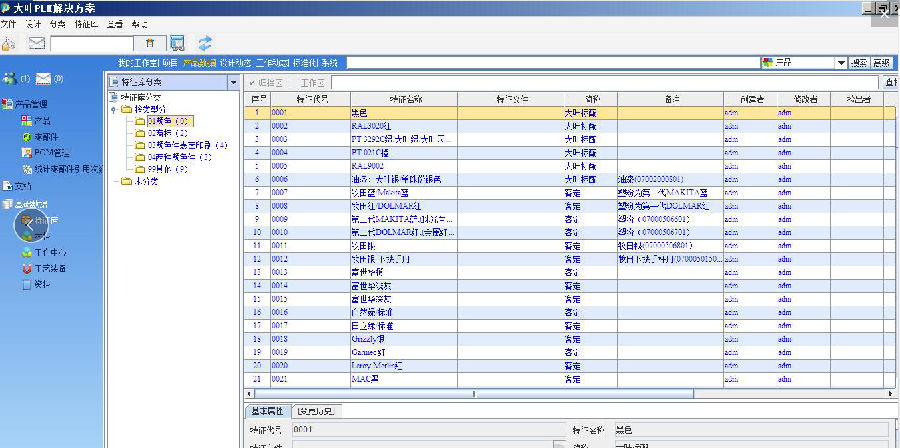900x448 pixels.
Task: Click the save disk icon in toolbar
Action: pyautogui.click(x=178, y=42)
